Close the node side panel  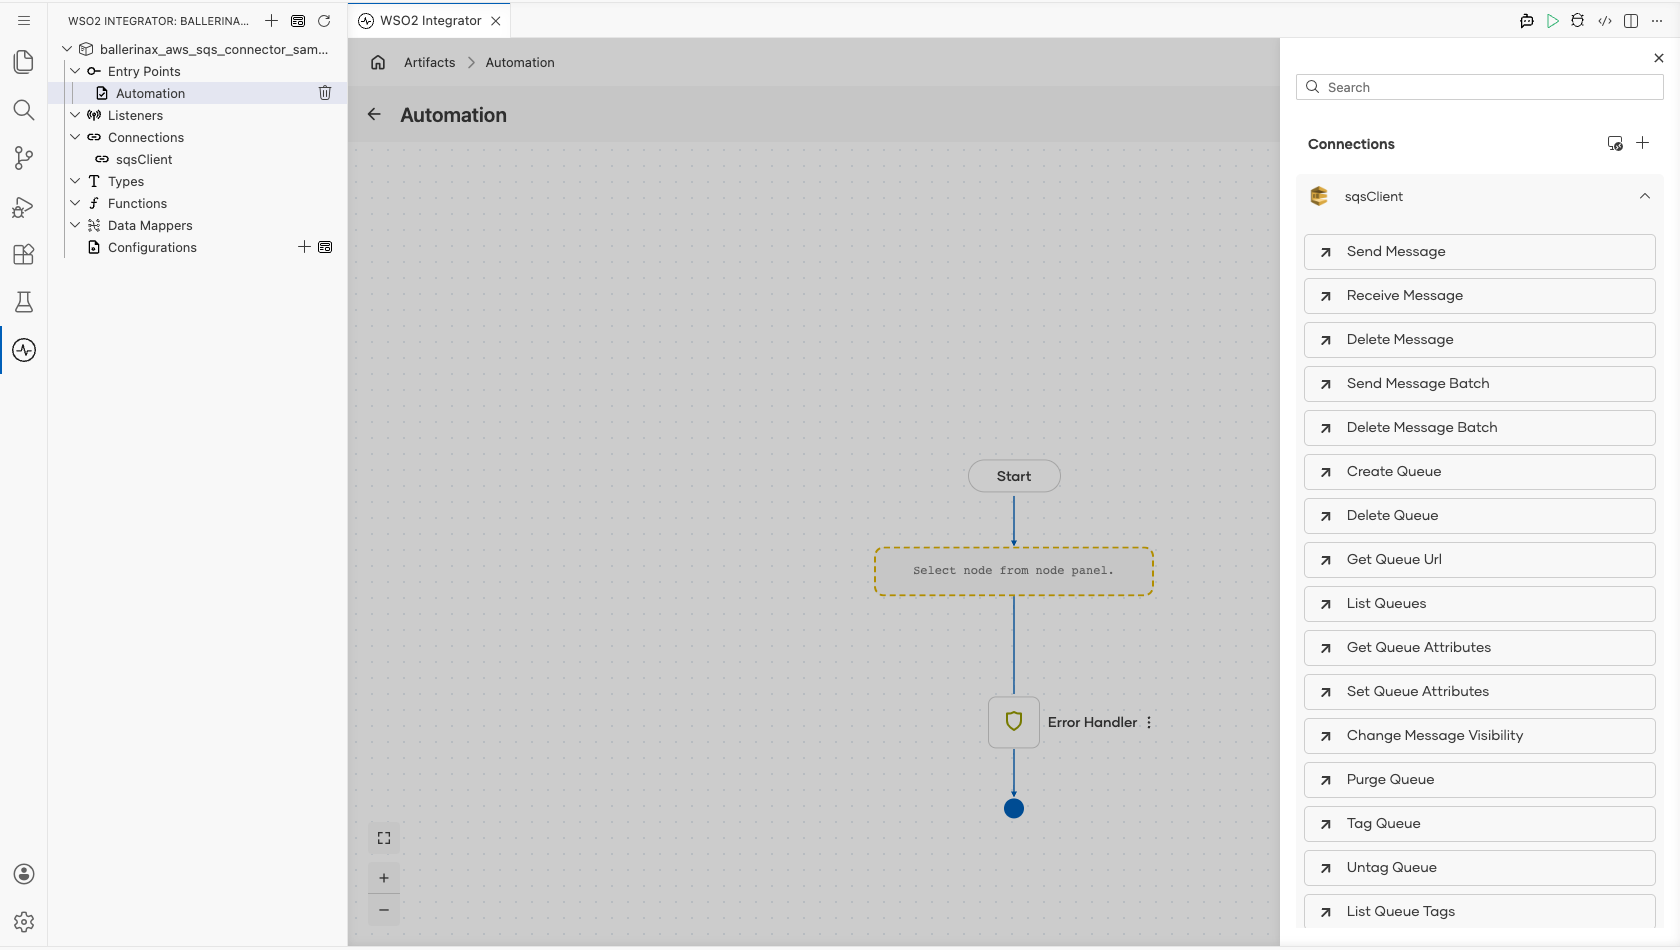[1659, 58]
